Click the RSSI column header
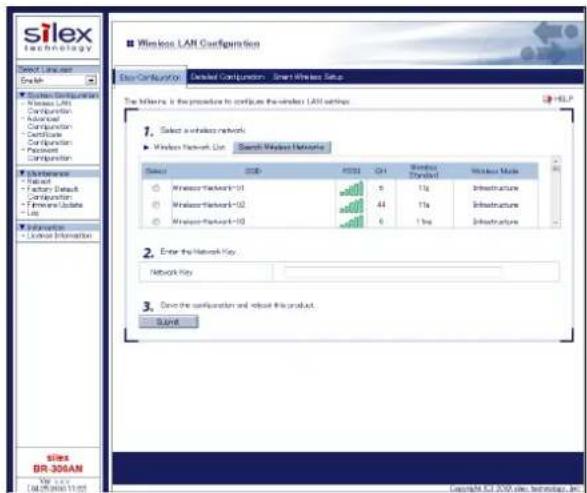 351,171
